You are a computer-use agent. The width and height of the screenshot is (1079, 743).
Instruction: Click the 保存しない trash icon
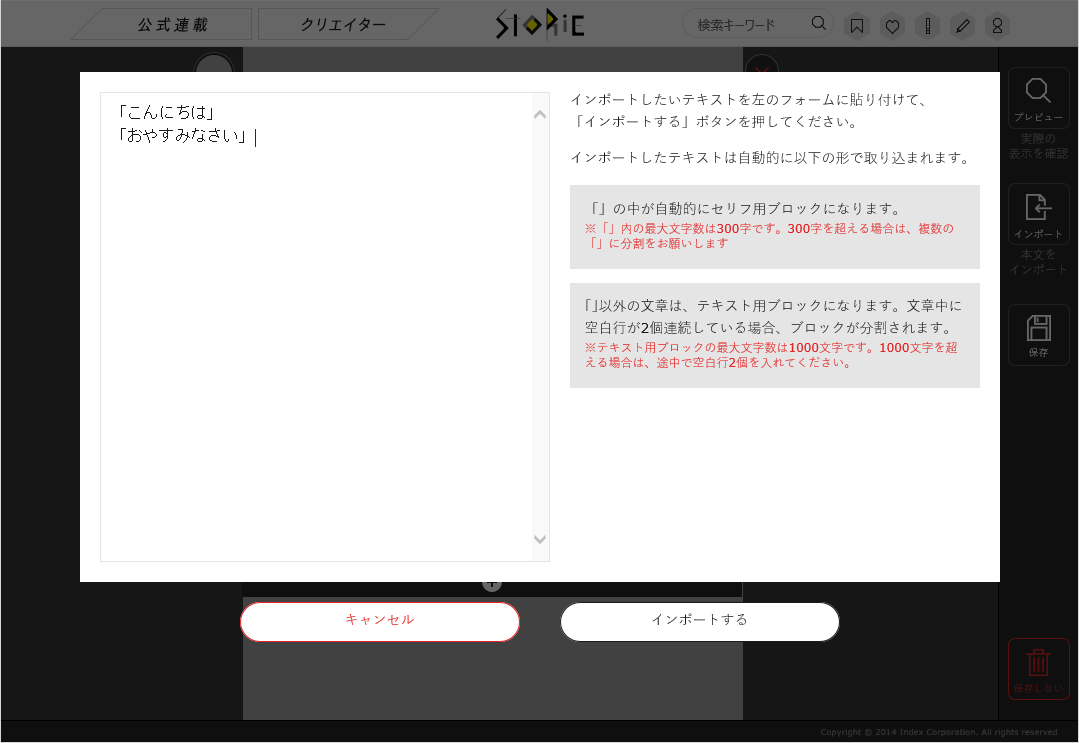pos(1038,663)
